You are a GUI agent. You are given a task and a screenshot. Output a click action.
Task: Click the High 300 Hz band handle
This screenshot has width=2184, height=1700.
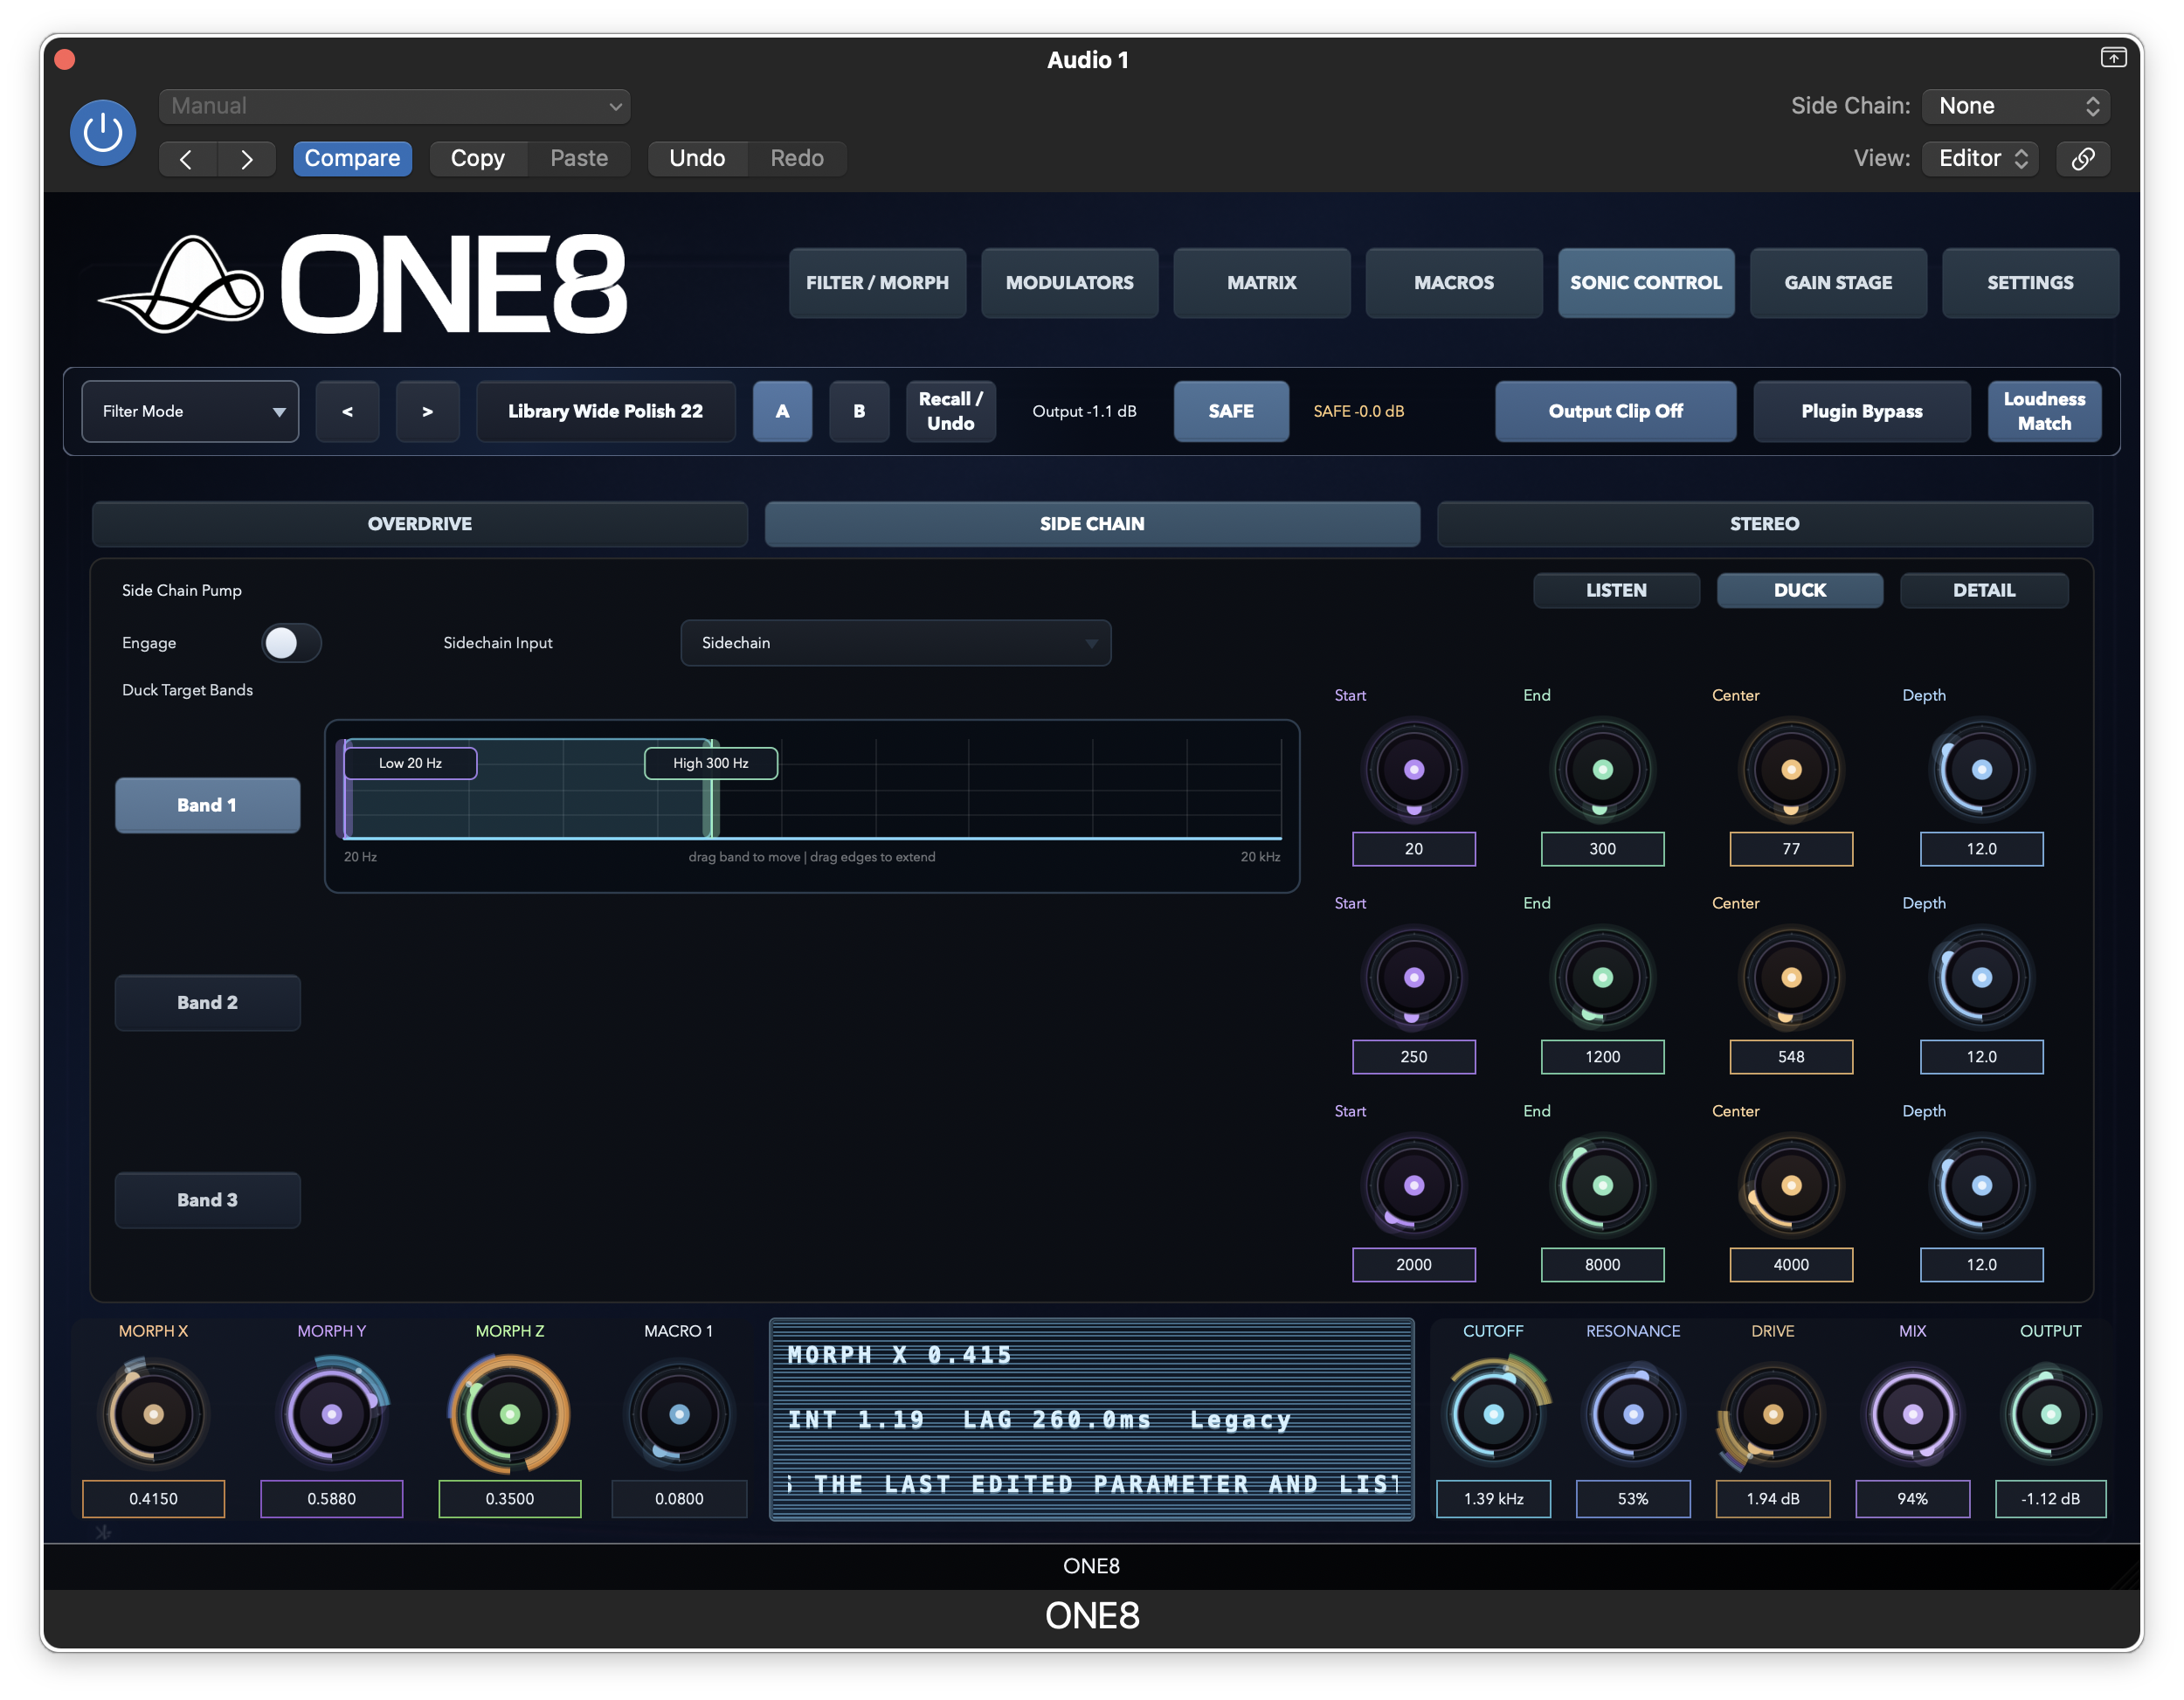(711, 763)
